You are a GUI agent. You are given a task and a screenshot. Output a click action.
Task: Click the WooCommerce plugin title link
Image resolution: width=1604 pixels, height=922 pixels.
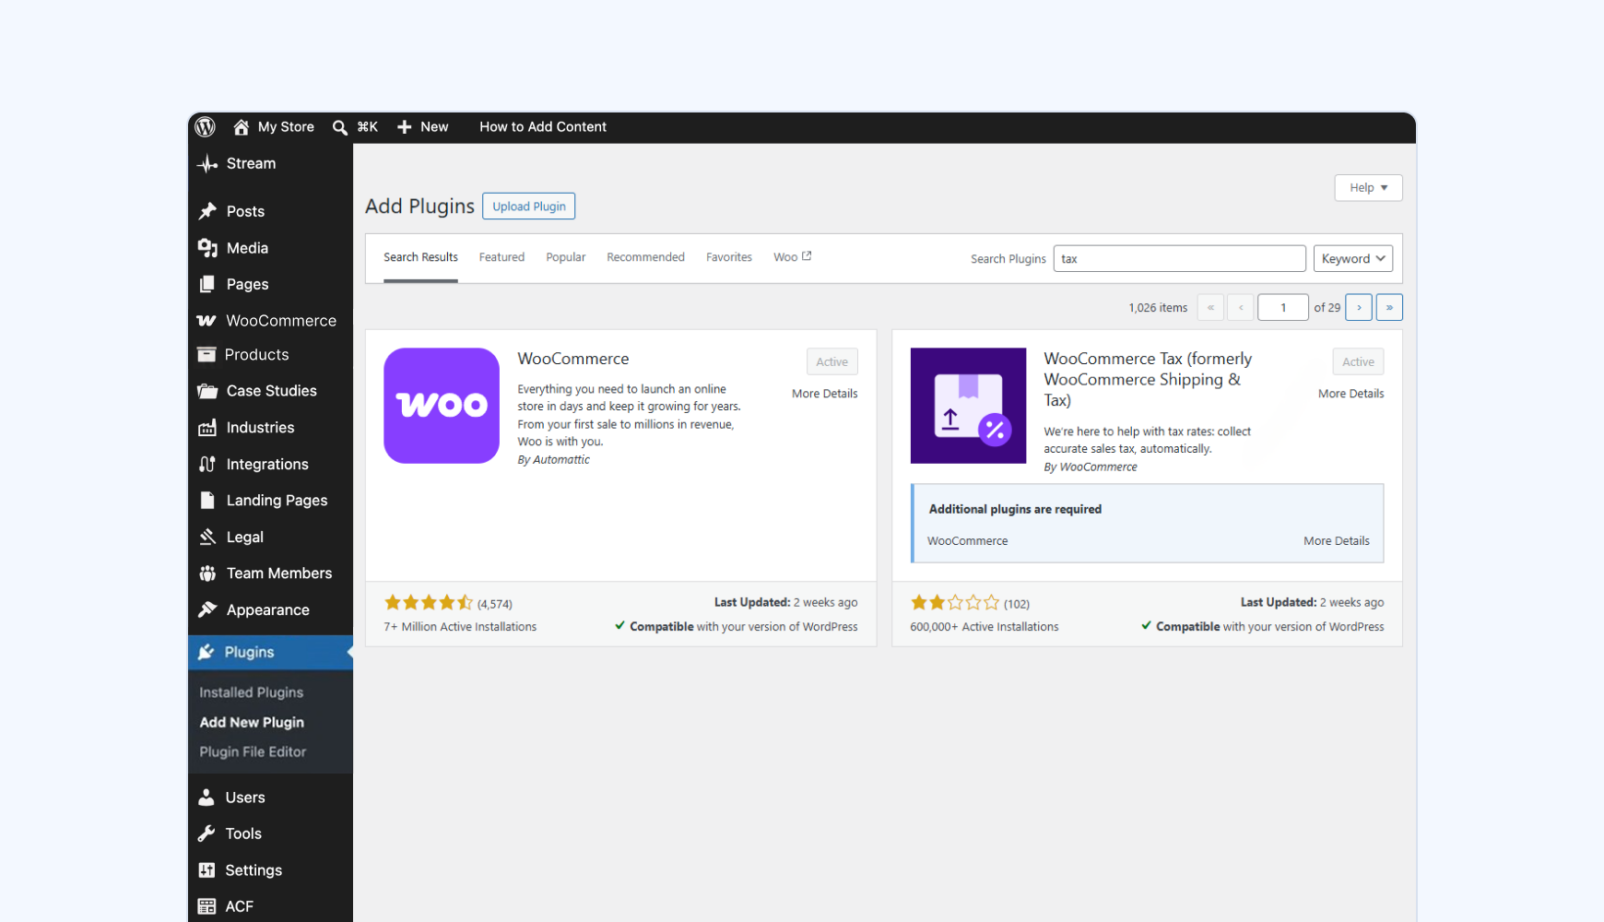pyautogui.click(x=573, y=359)
